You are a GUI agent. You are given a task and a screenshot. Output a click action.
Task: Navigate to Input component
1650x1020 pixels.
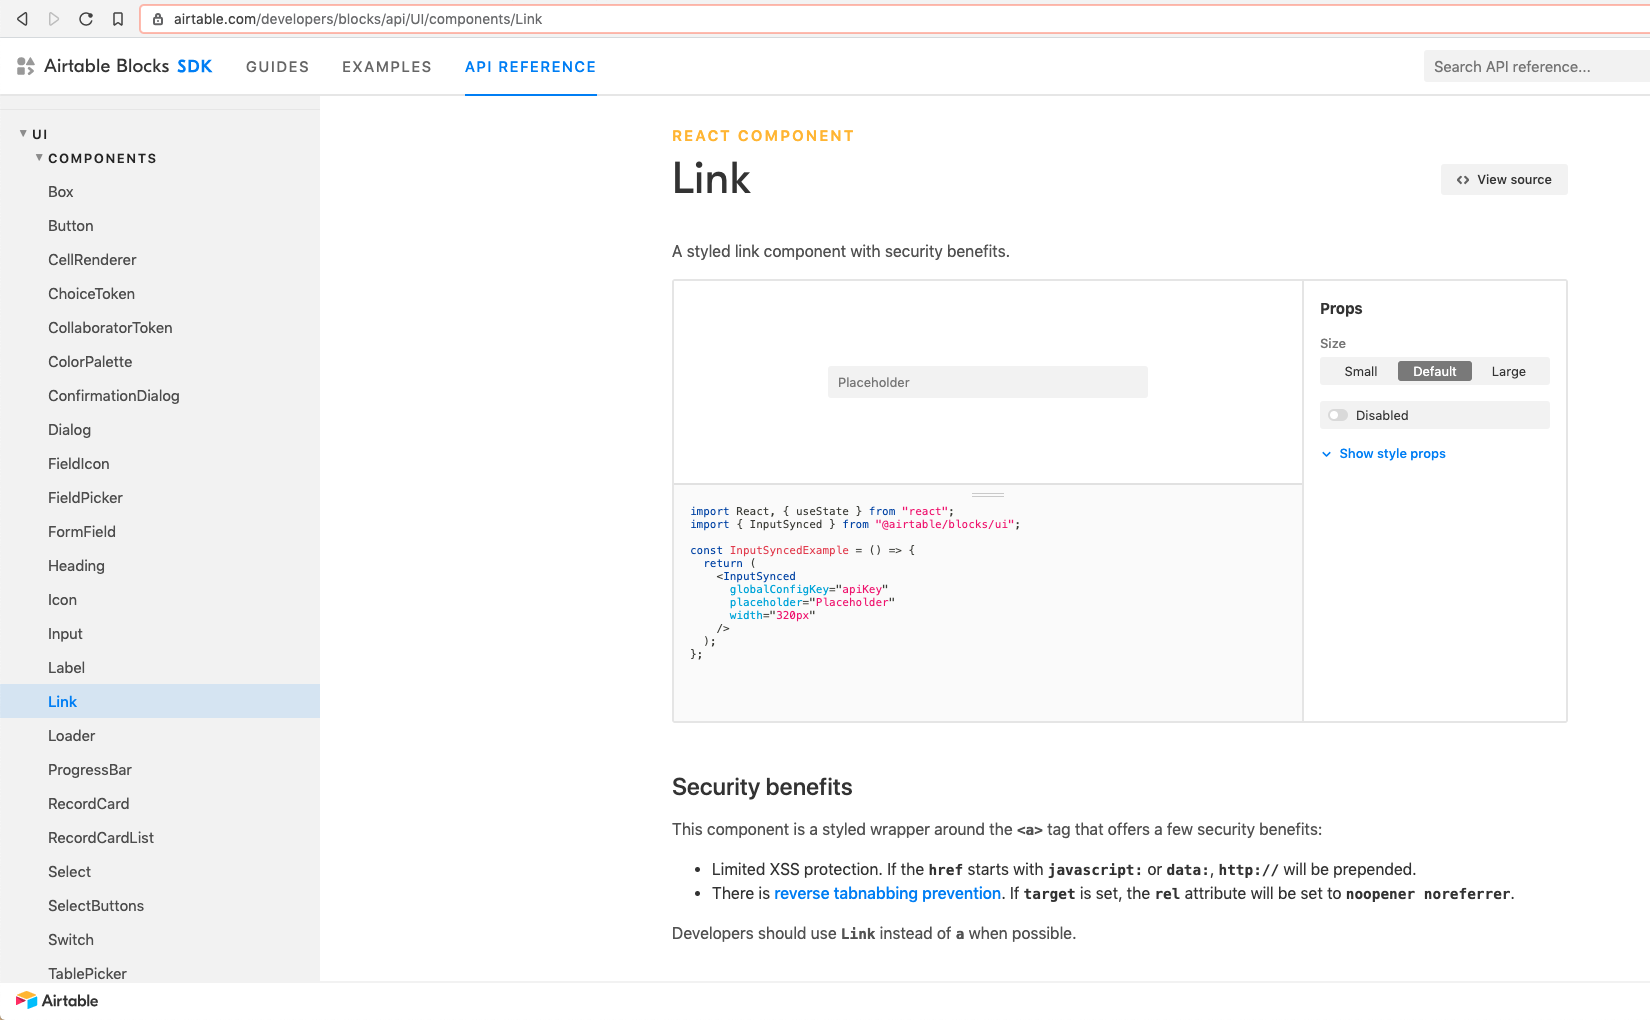coord(65,634)
